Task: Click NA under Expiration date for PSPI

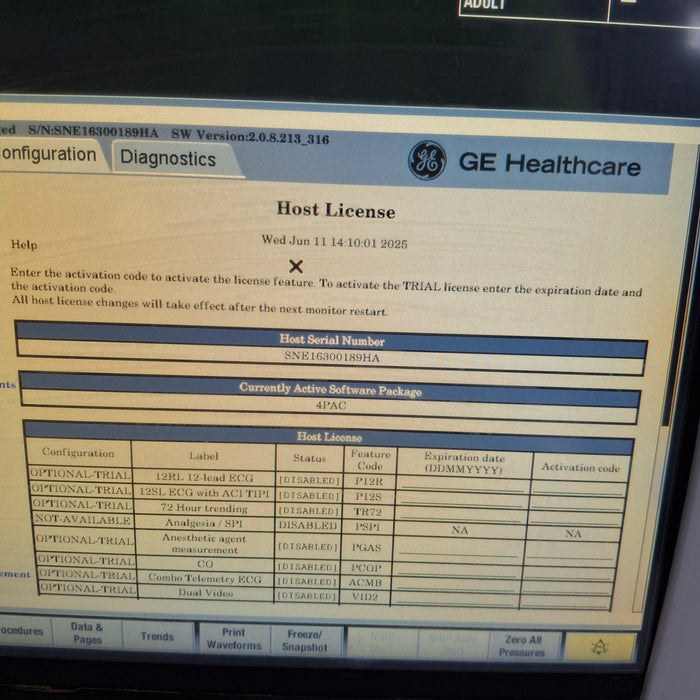Action: coord(459,530)
